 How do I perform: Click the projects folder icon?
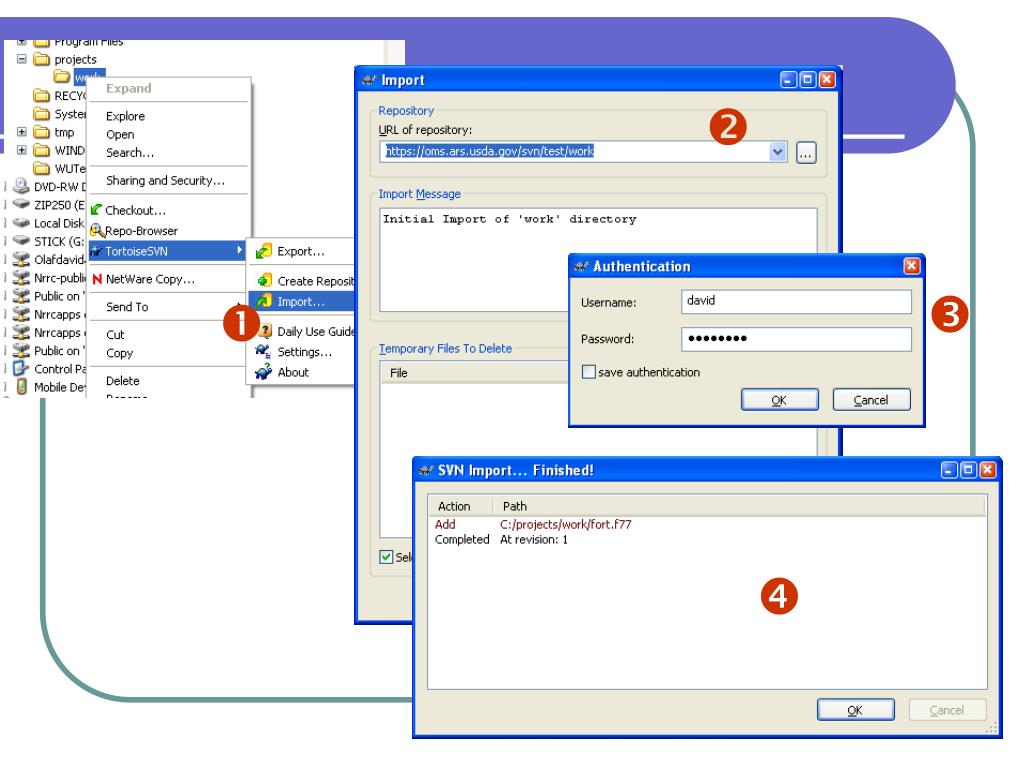[42, 59]
